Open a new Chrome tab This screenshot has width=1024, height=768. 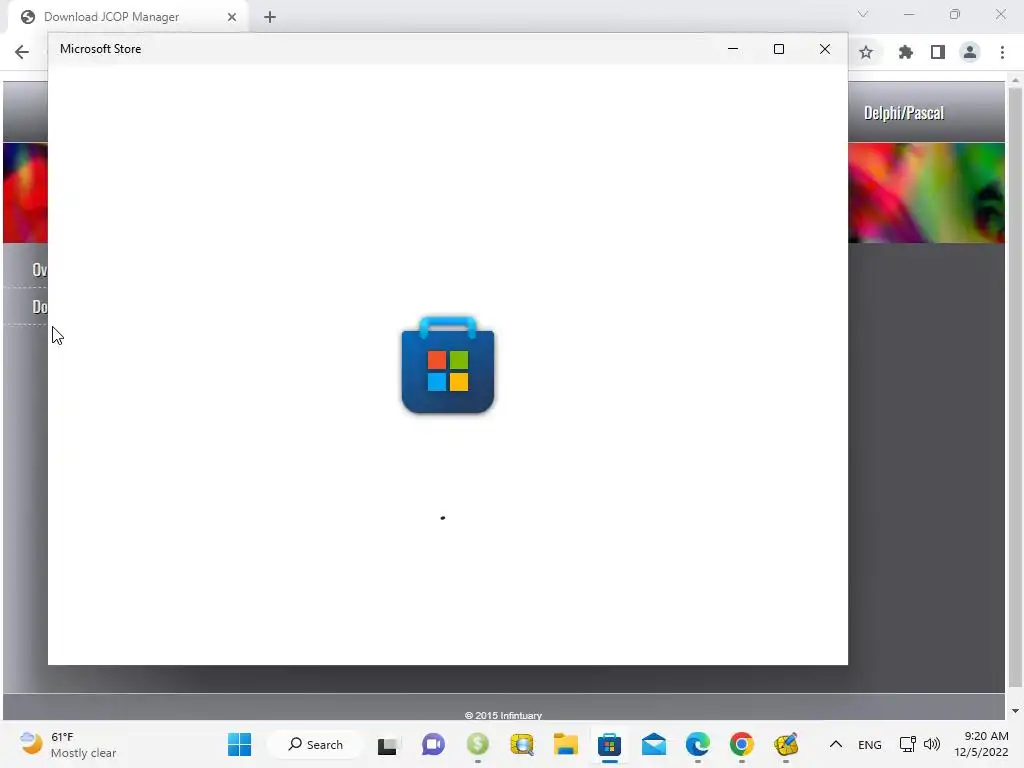coord(270,17)
